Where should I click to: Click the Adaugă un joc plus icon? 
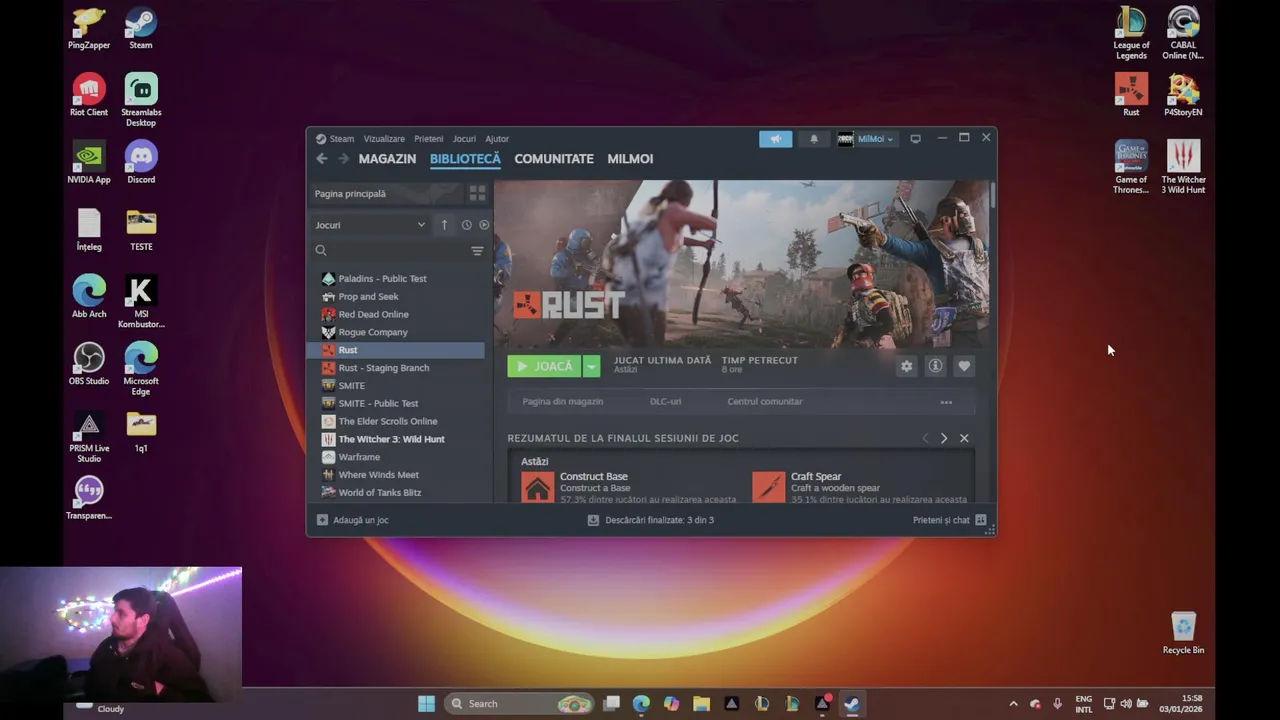pyautogui.click(x=322, y=520)
